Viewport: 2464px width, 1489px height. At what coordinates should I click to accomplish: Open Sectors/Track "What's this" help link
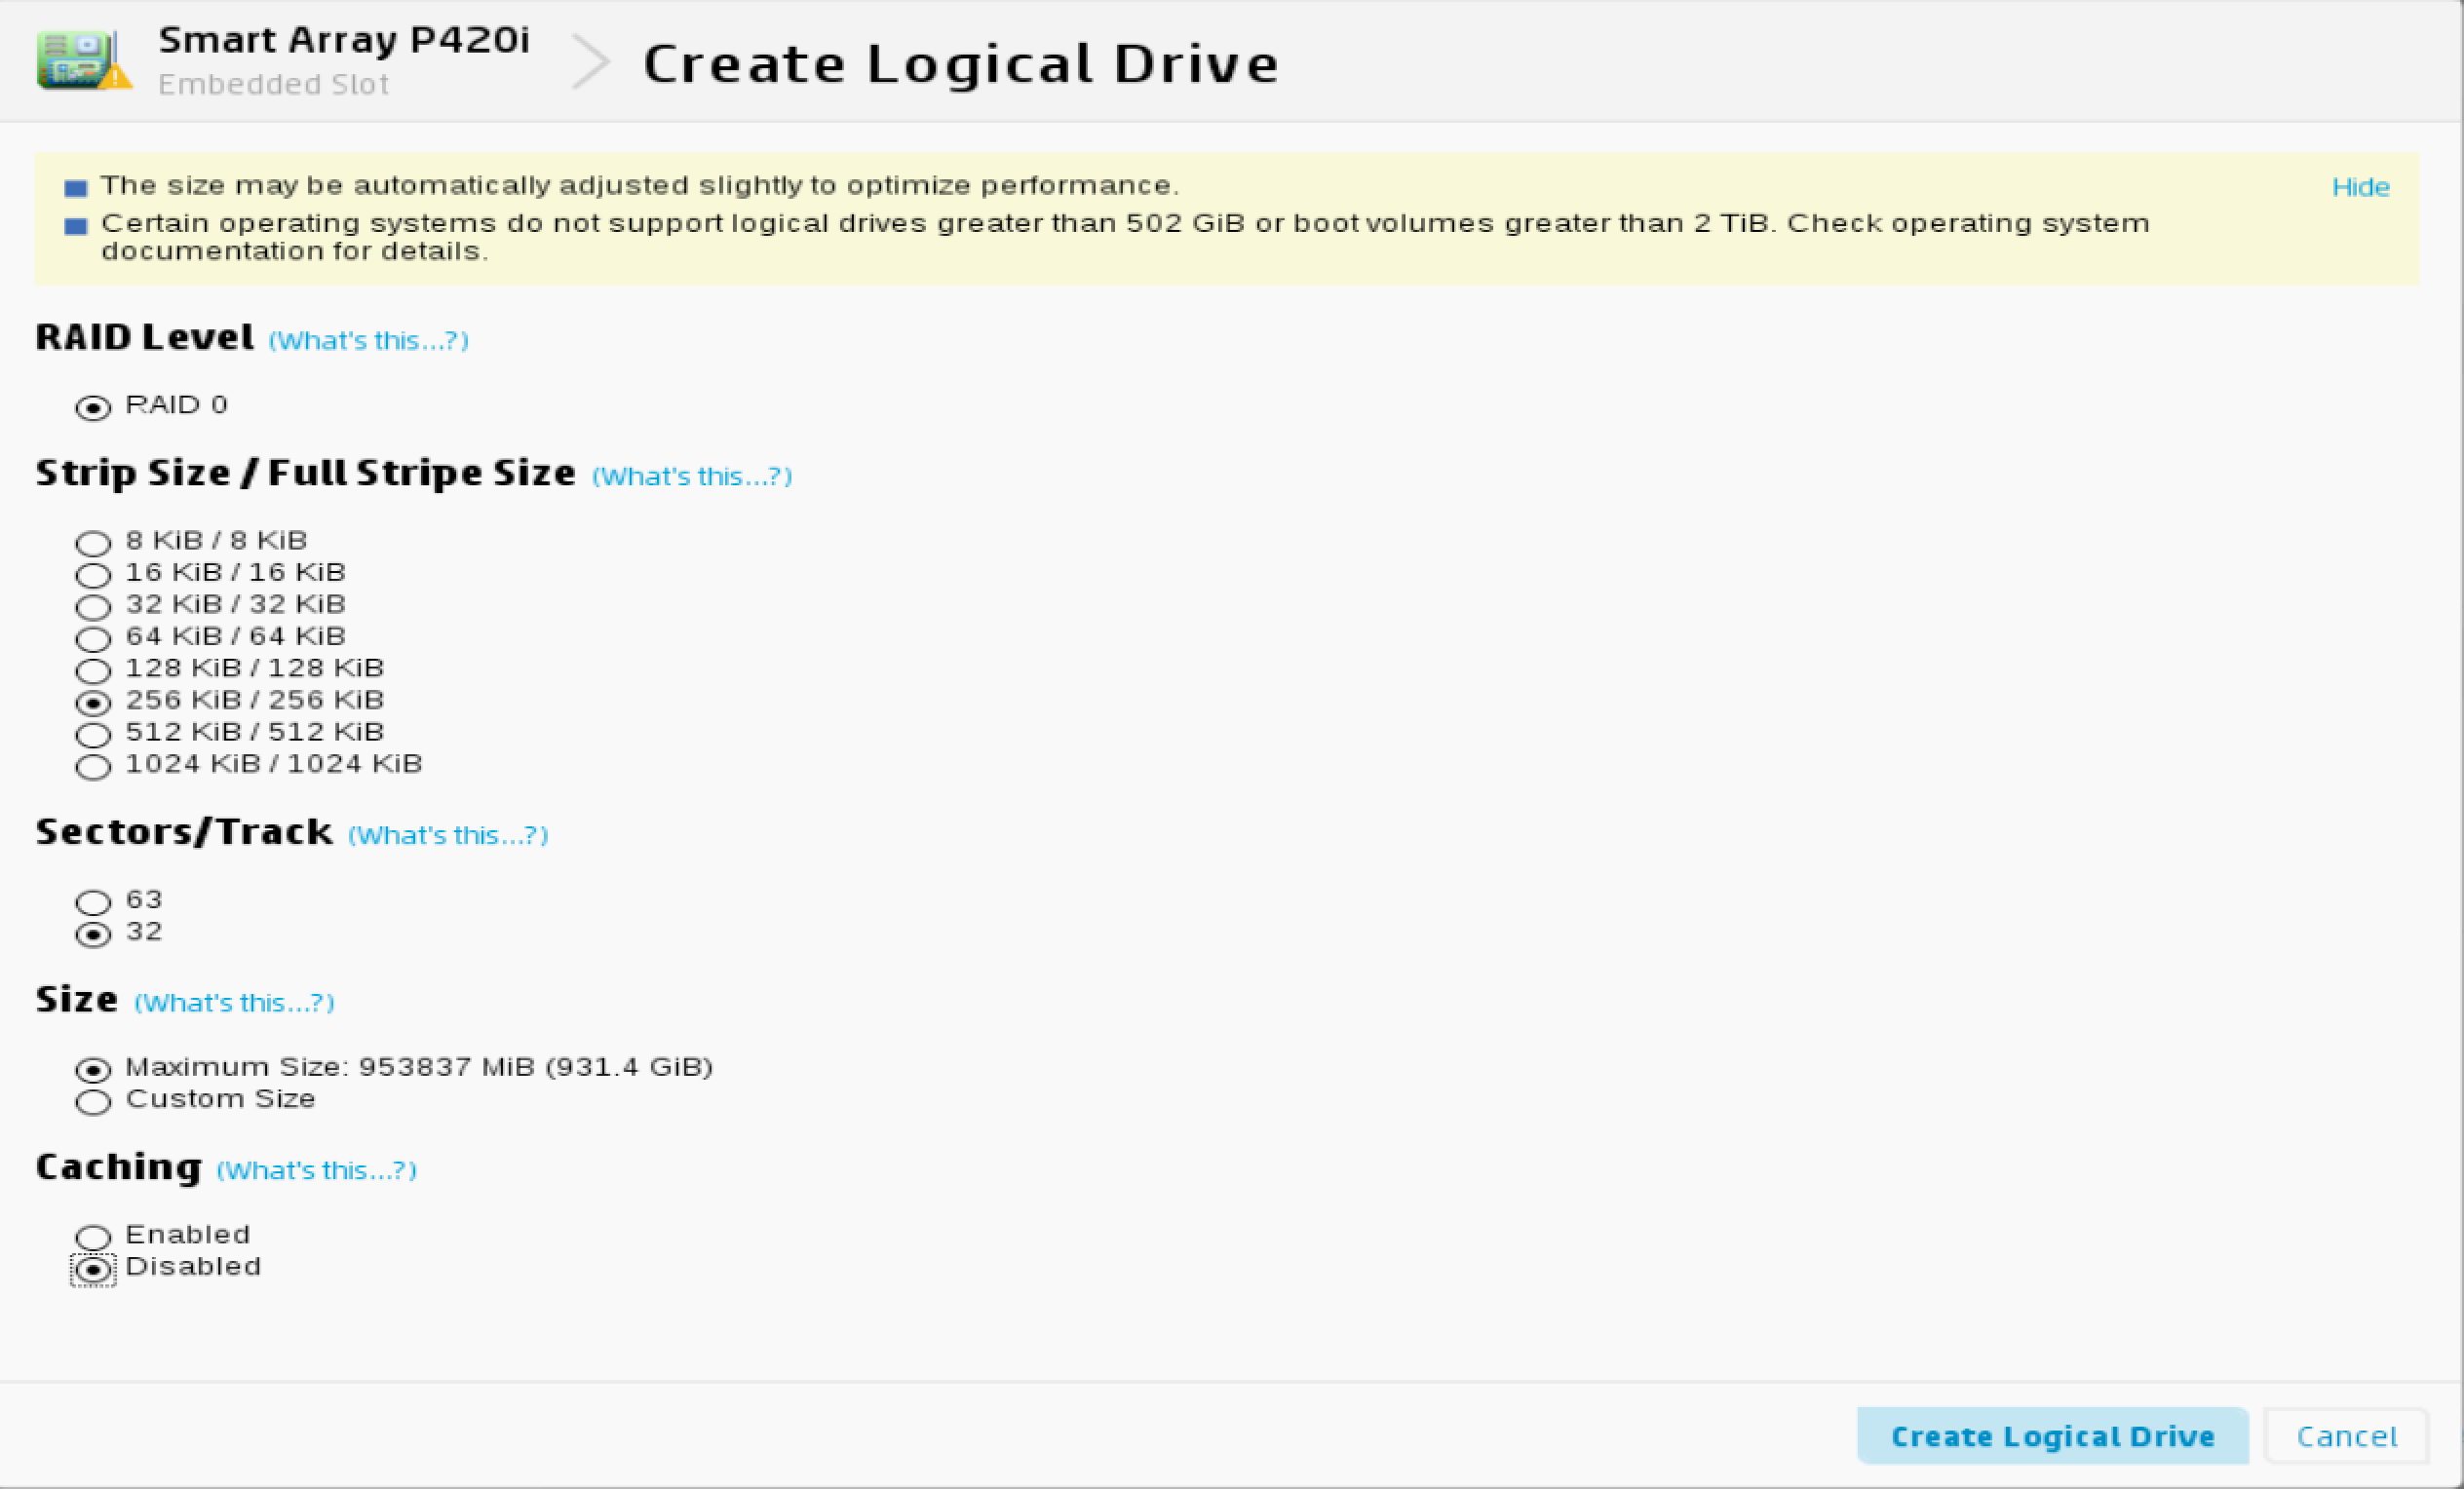point(448,836)
